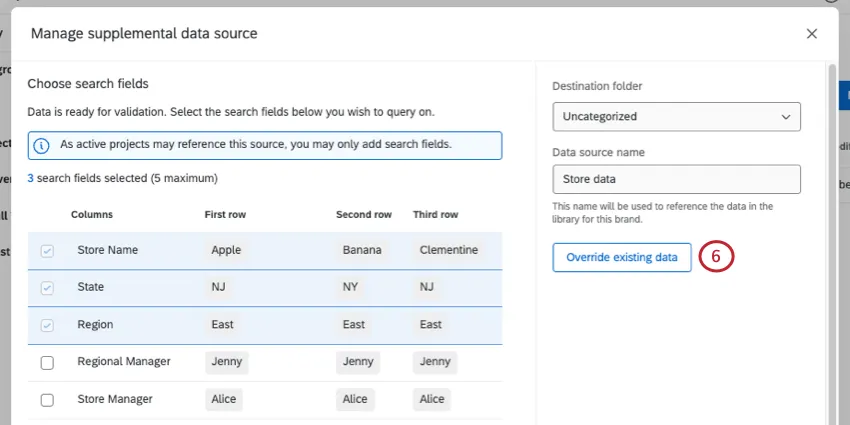Close the Manage supplemental data source dialog
Viewport: 850px width, 425px height.
coord(811,34)
